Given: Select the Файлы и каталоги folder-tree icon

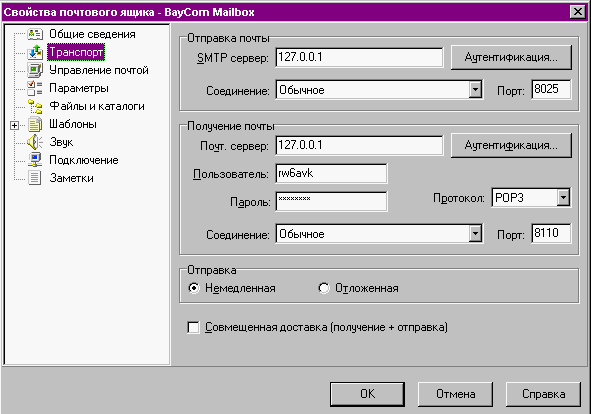Looking at the screenshot, I should [35, 106].
